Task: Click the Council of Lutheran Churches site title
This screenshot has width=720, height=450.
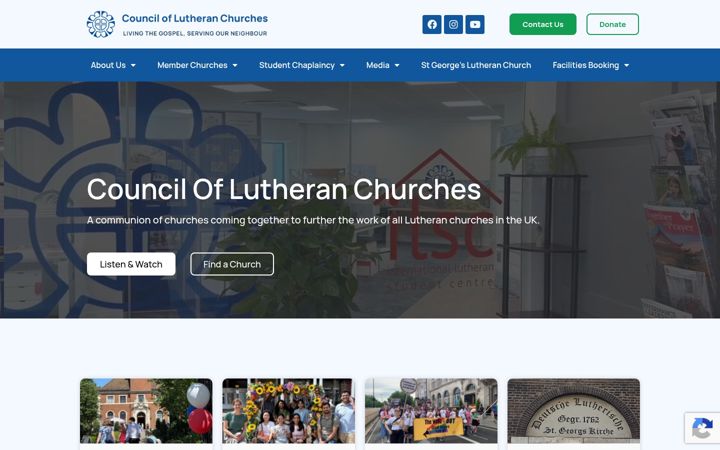Action: coord(195,18)
